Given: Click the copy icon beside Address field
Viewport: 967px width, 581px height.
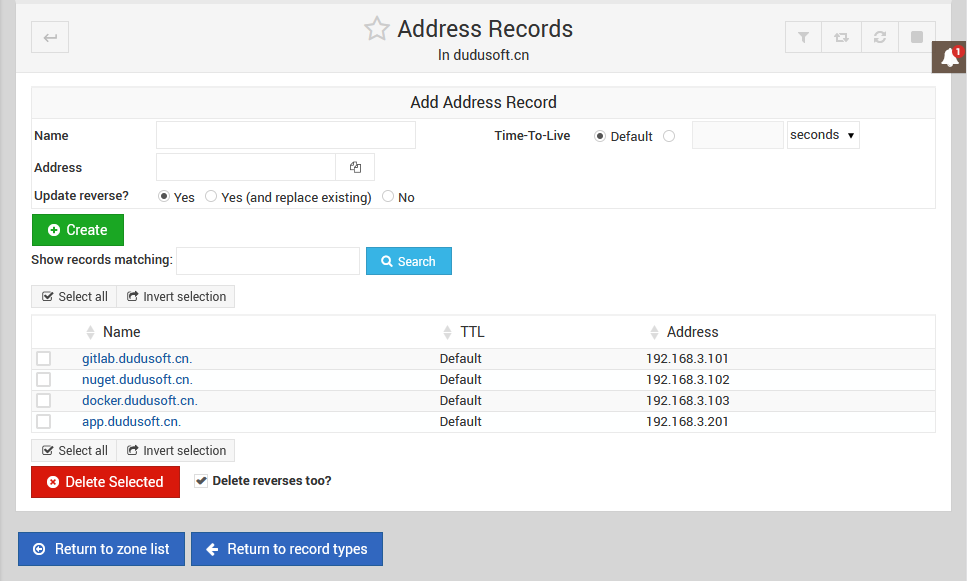Looking at the screenshot, I should [x=355, y=167].
